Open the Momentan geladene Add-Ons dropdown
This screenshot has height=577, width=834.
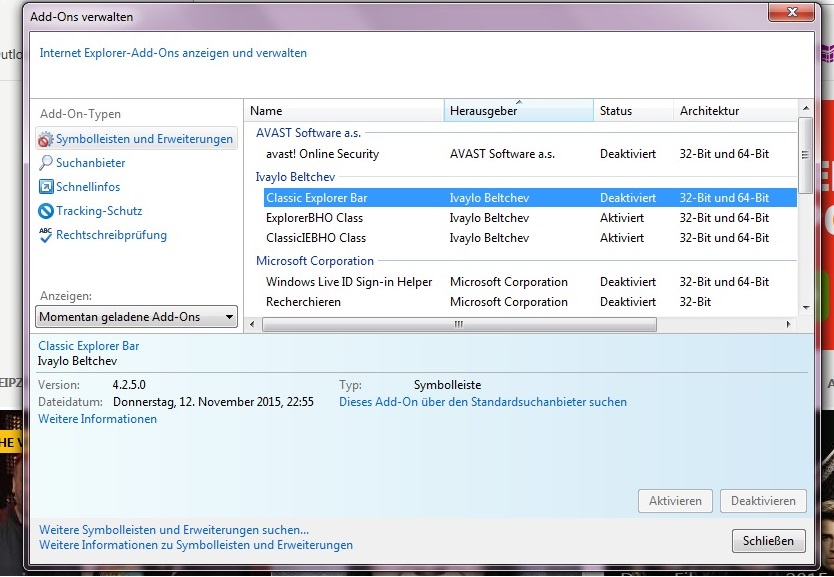[136, 317]
